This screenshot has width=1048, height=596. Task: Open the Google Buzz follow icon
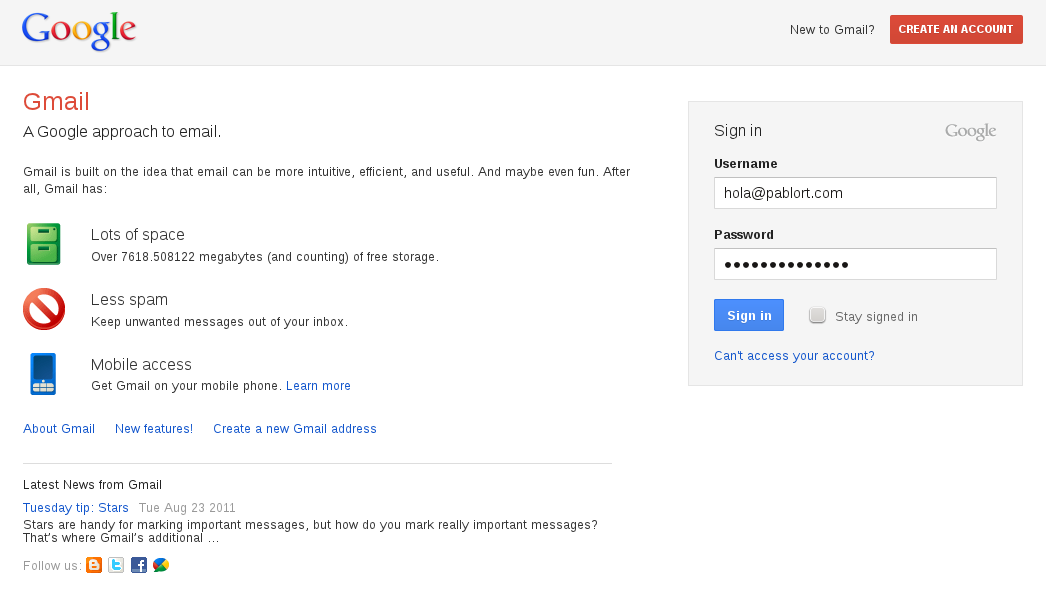pyautogui.click(x=161, y=565)
